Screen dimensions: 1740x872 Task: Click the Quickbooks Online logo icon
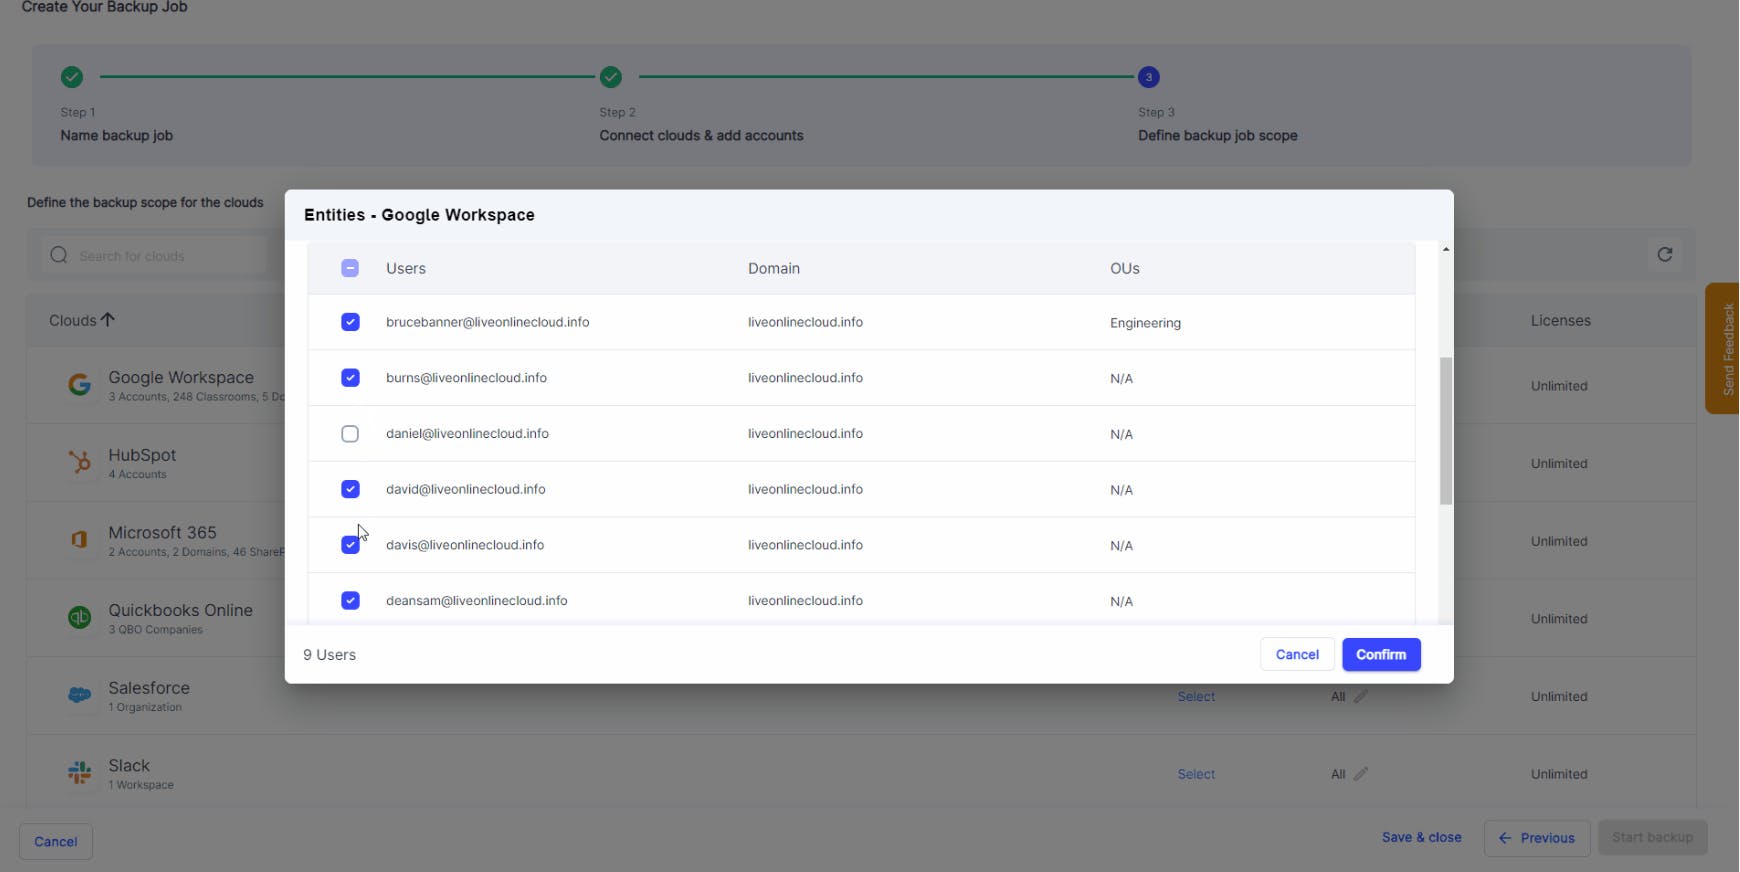79,618
